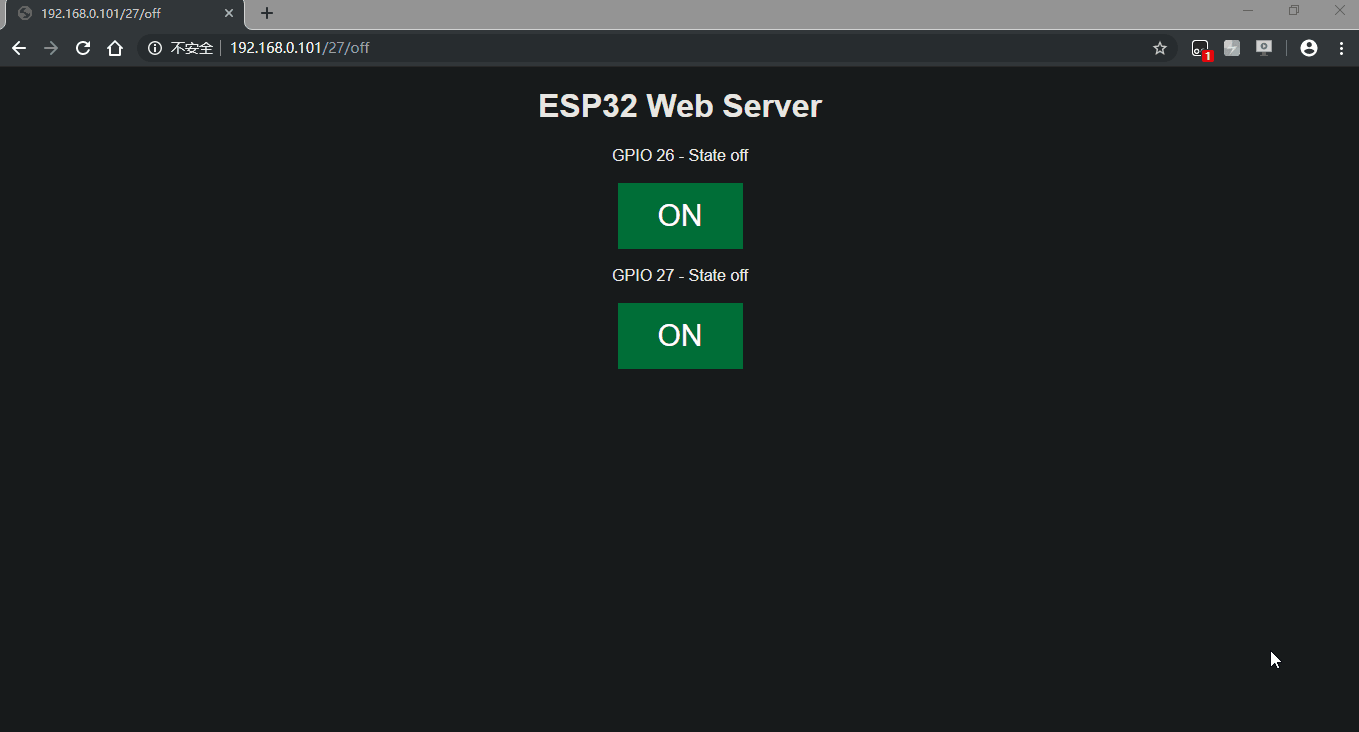Viewport: 1359px width, 732px height.
Task: Close the 192.168.0.101/27/off tab
Action: [x=229, y=14]
